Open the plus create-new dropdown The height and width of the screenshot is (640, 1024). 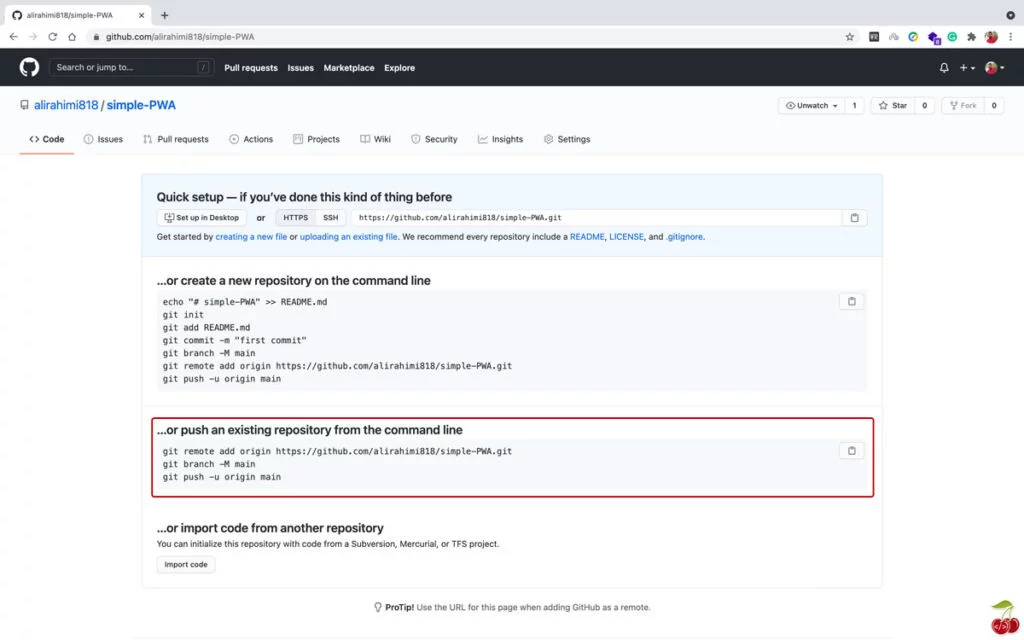[966, 68]
